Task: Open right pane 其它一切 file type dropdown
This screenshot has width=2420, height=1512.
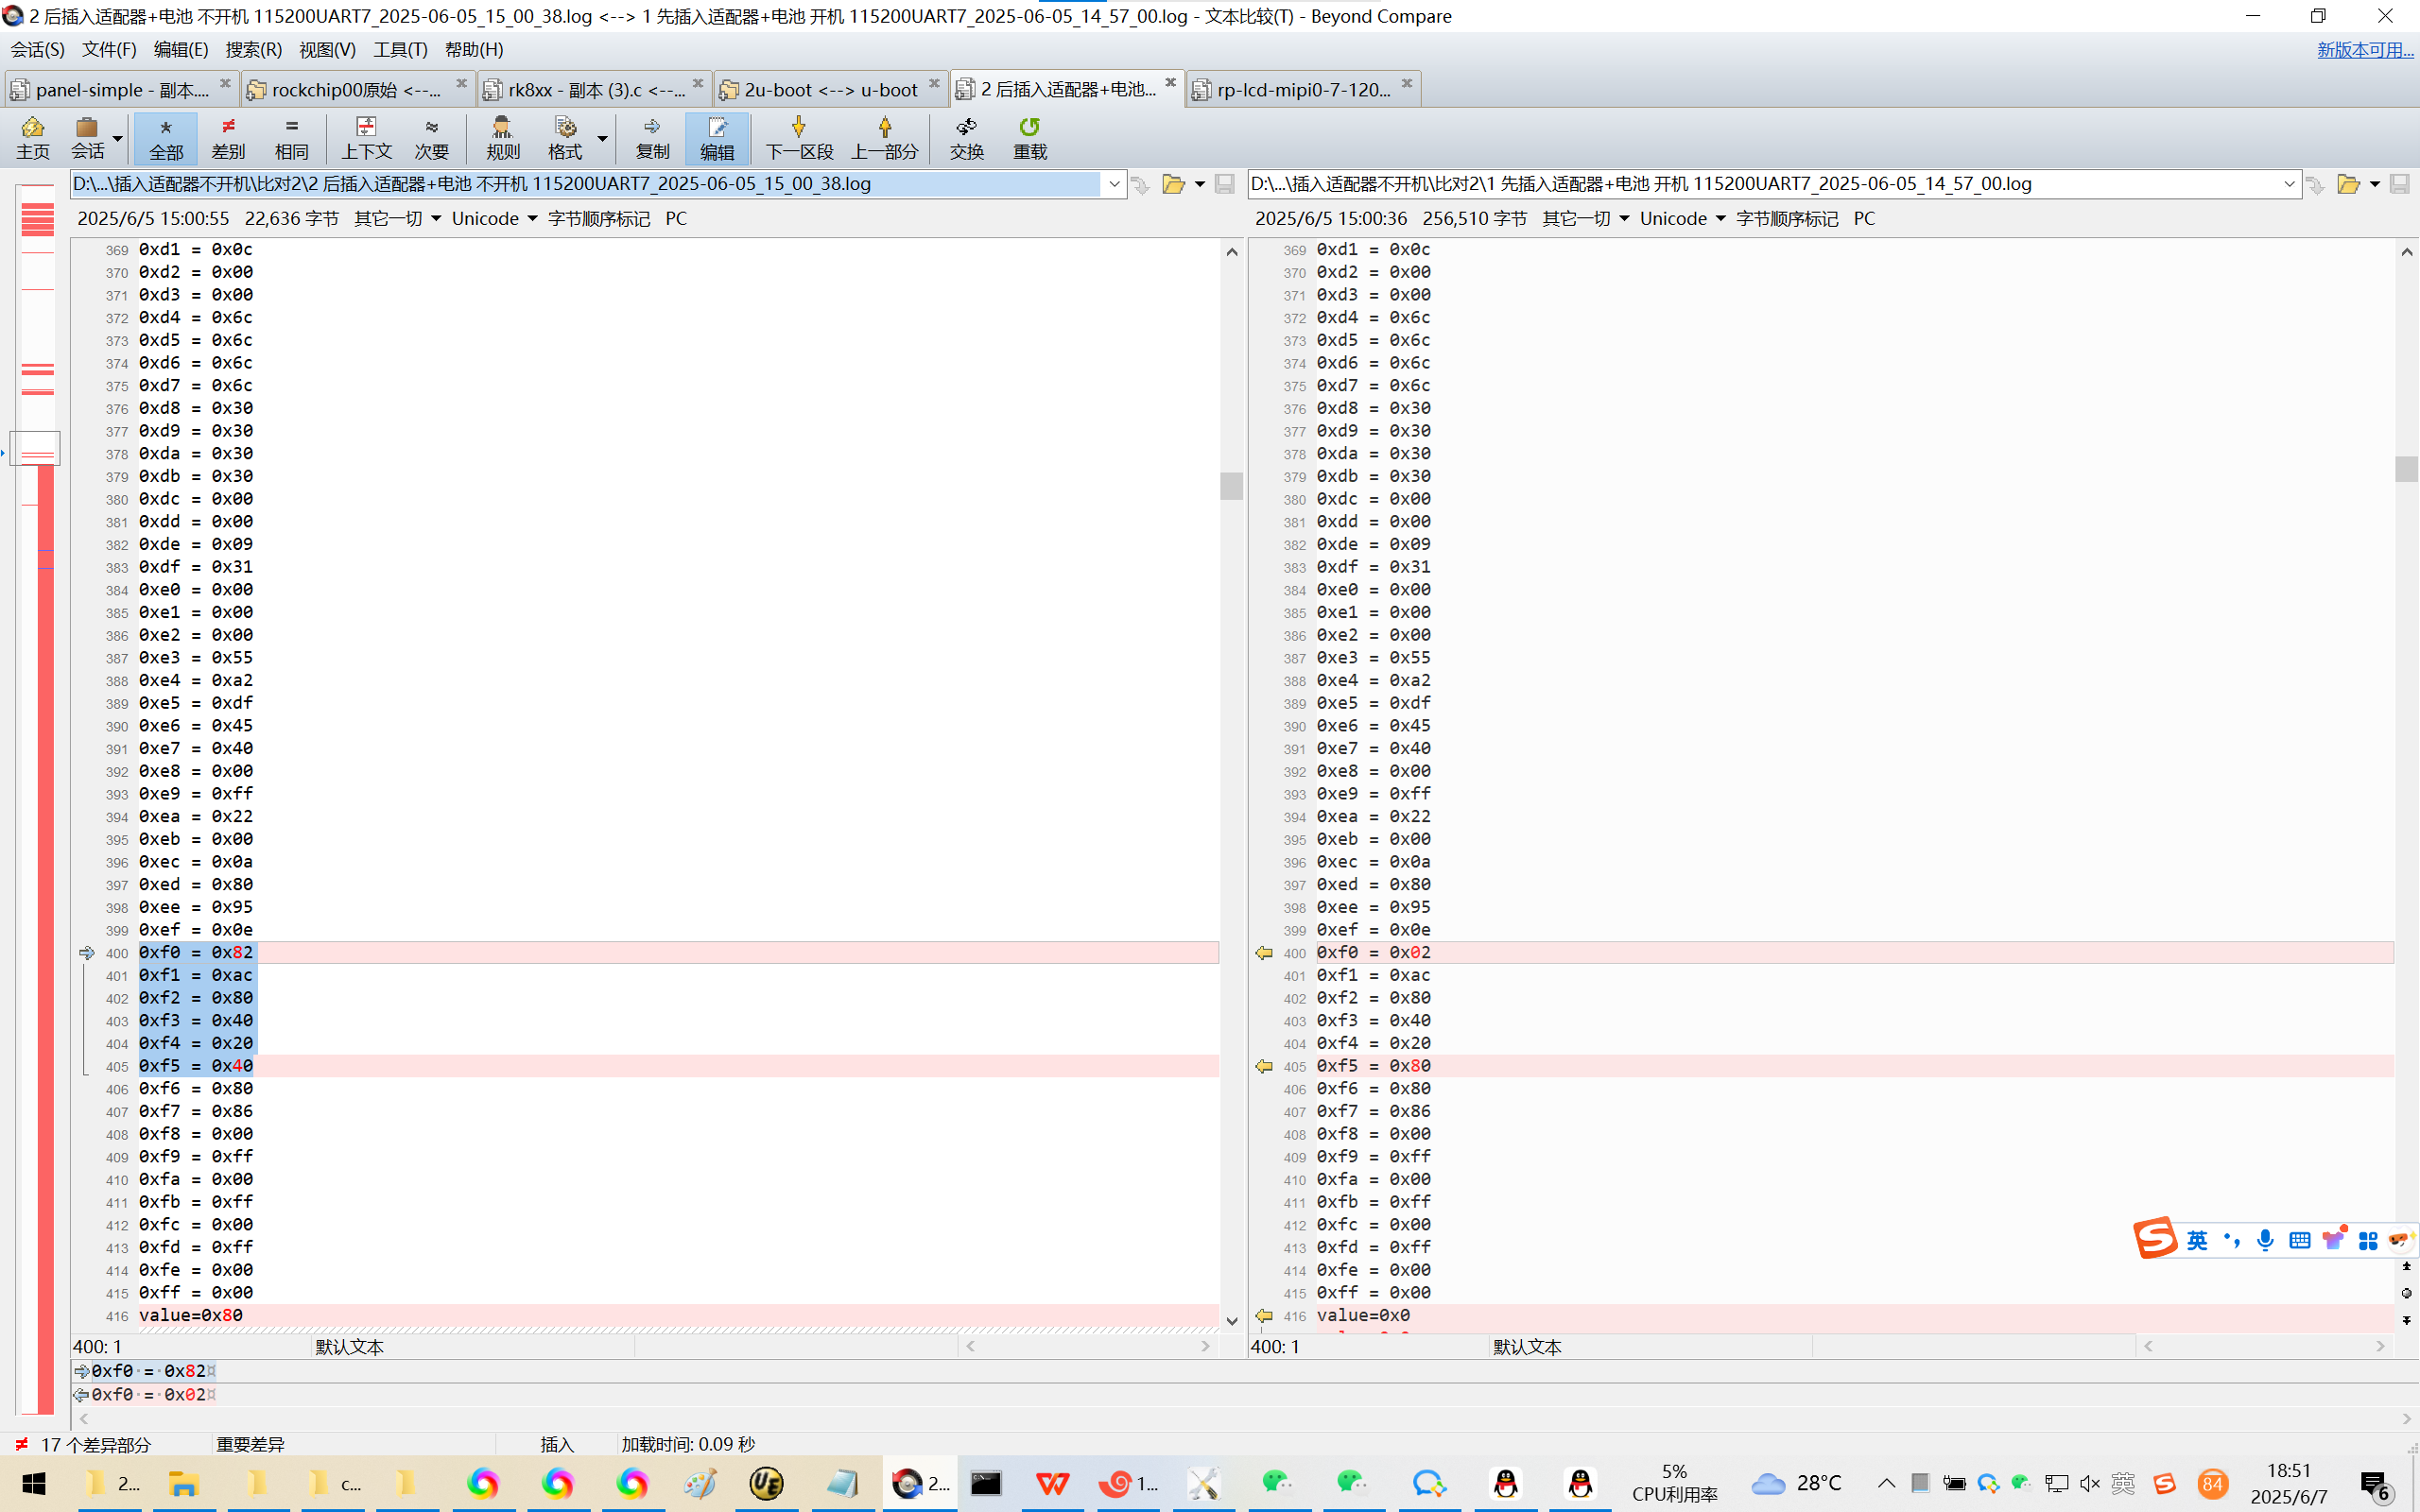Action: 1585,218
